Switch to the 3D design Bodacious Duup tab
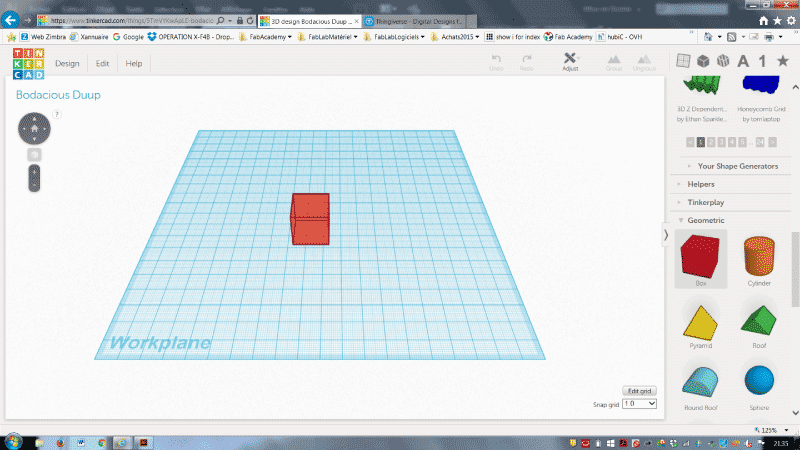This screenshot has height=450, width=800. pyautogui.click(x=309, y=21)
